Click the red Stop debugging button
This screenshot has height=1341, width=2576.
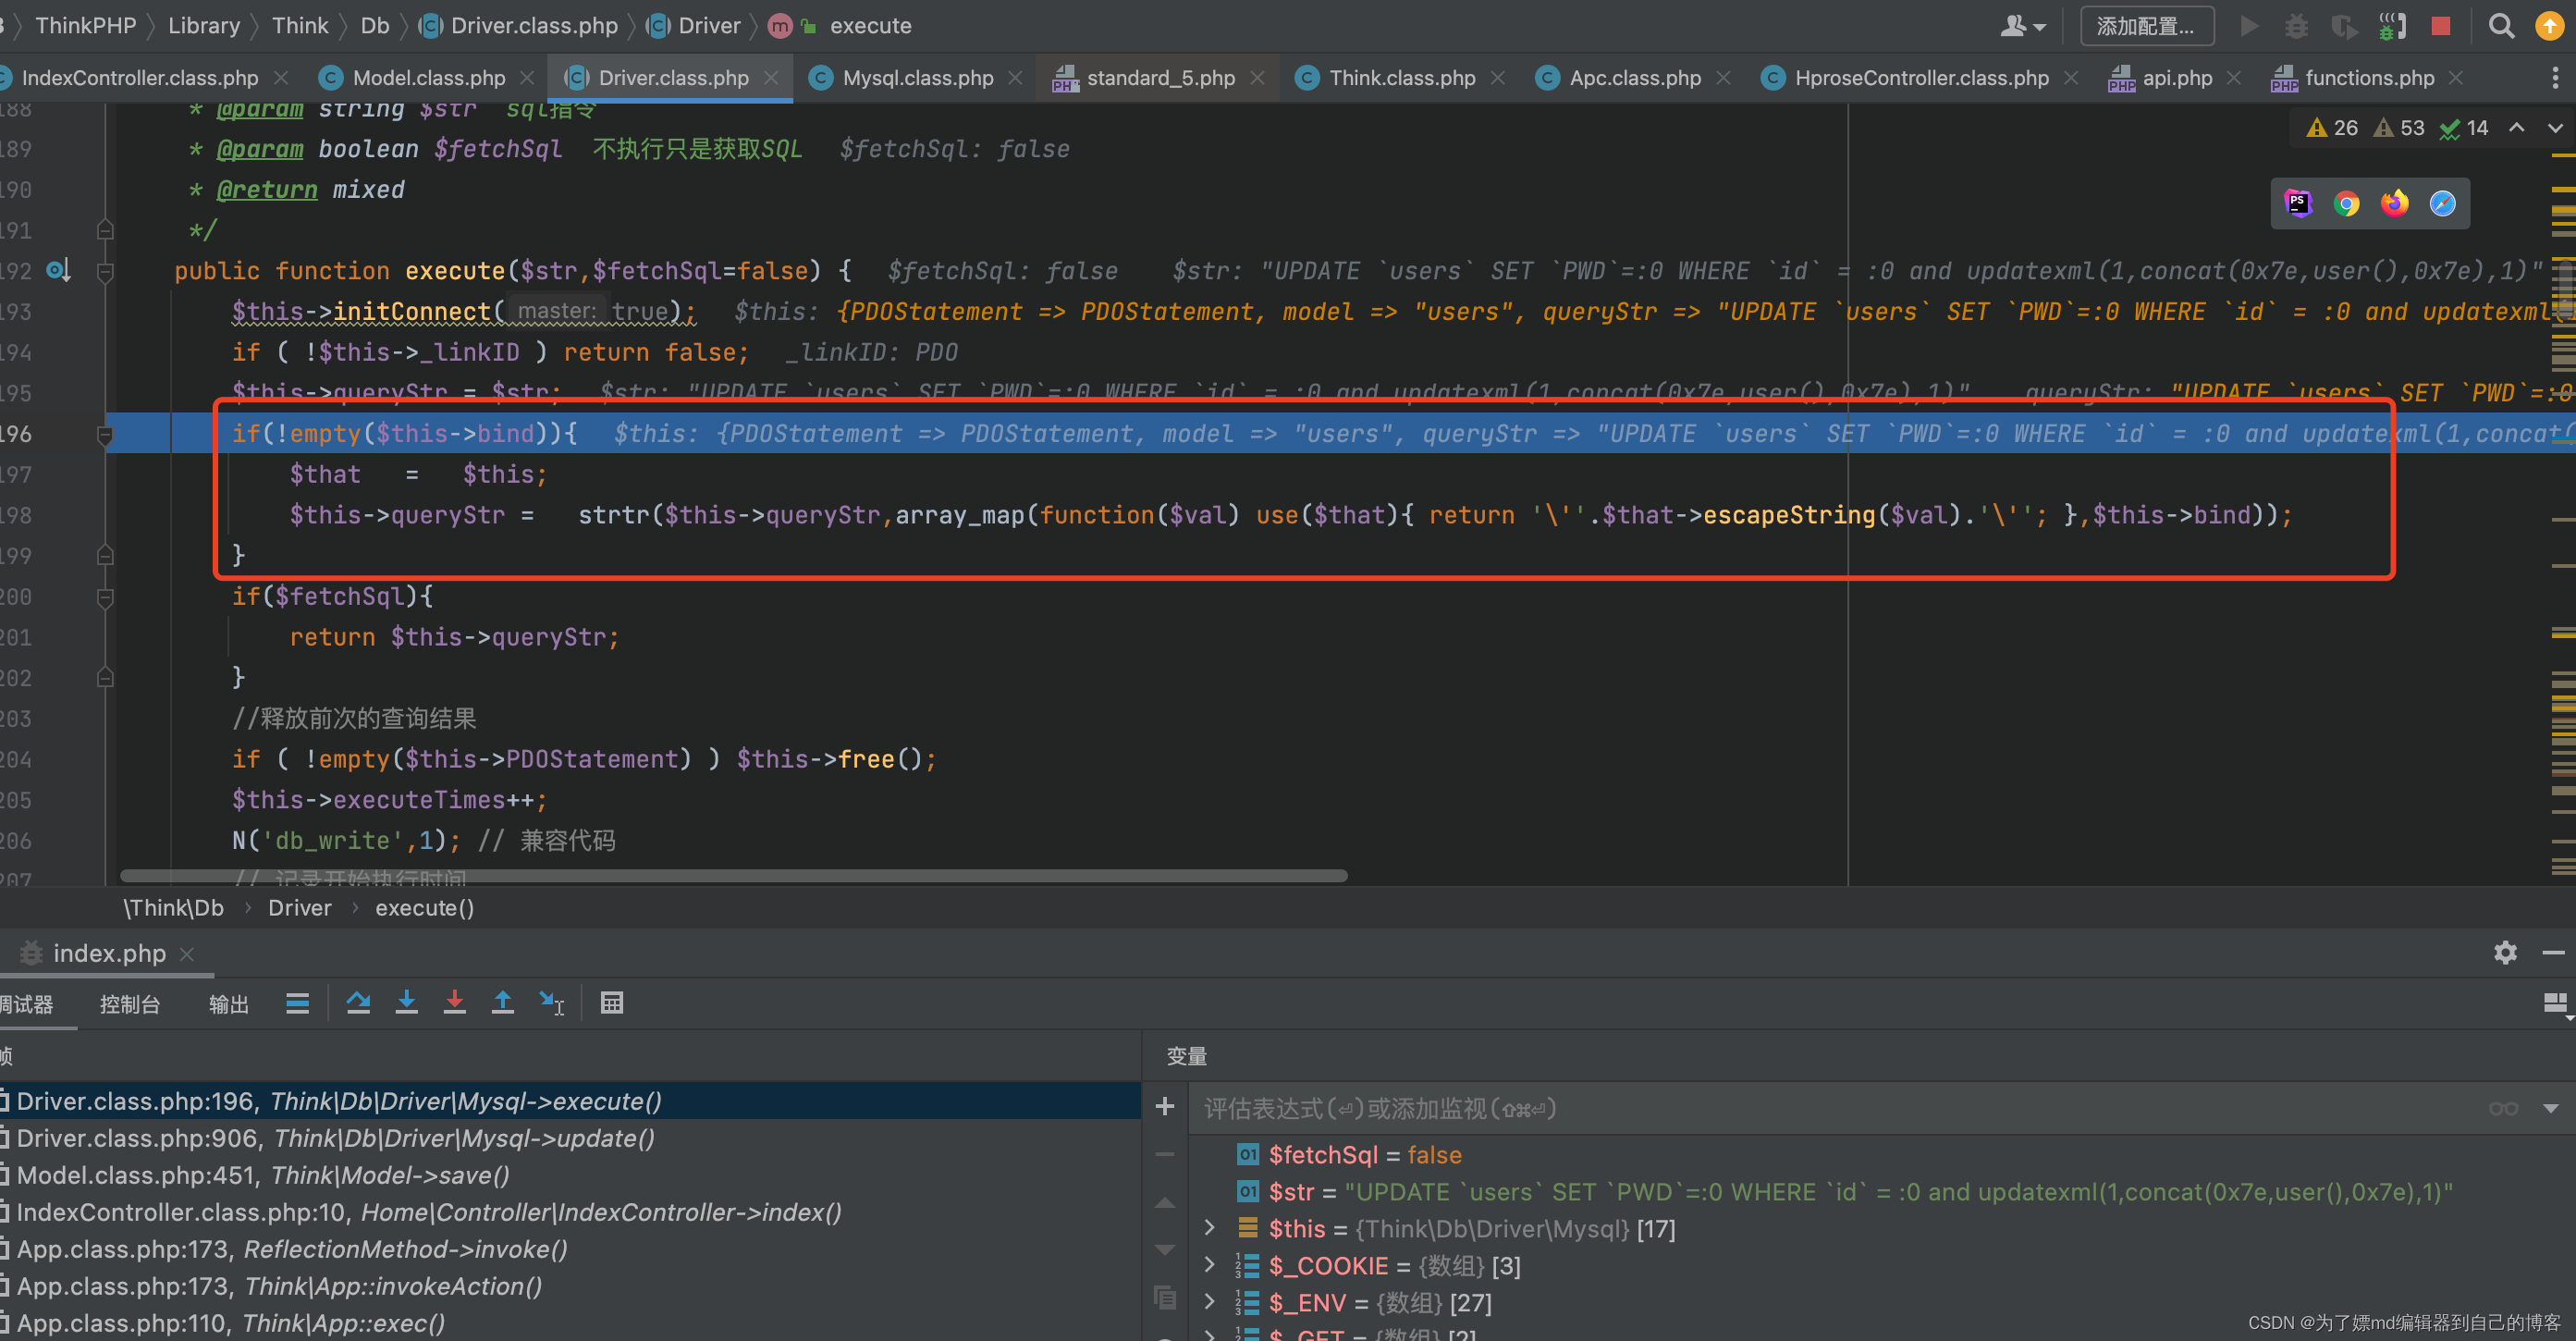[2441, 26]
